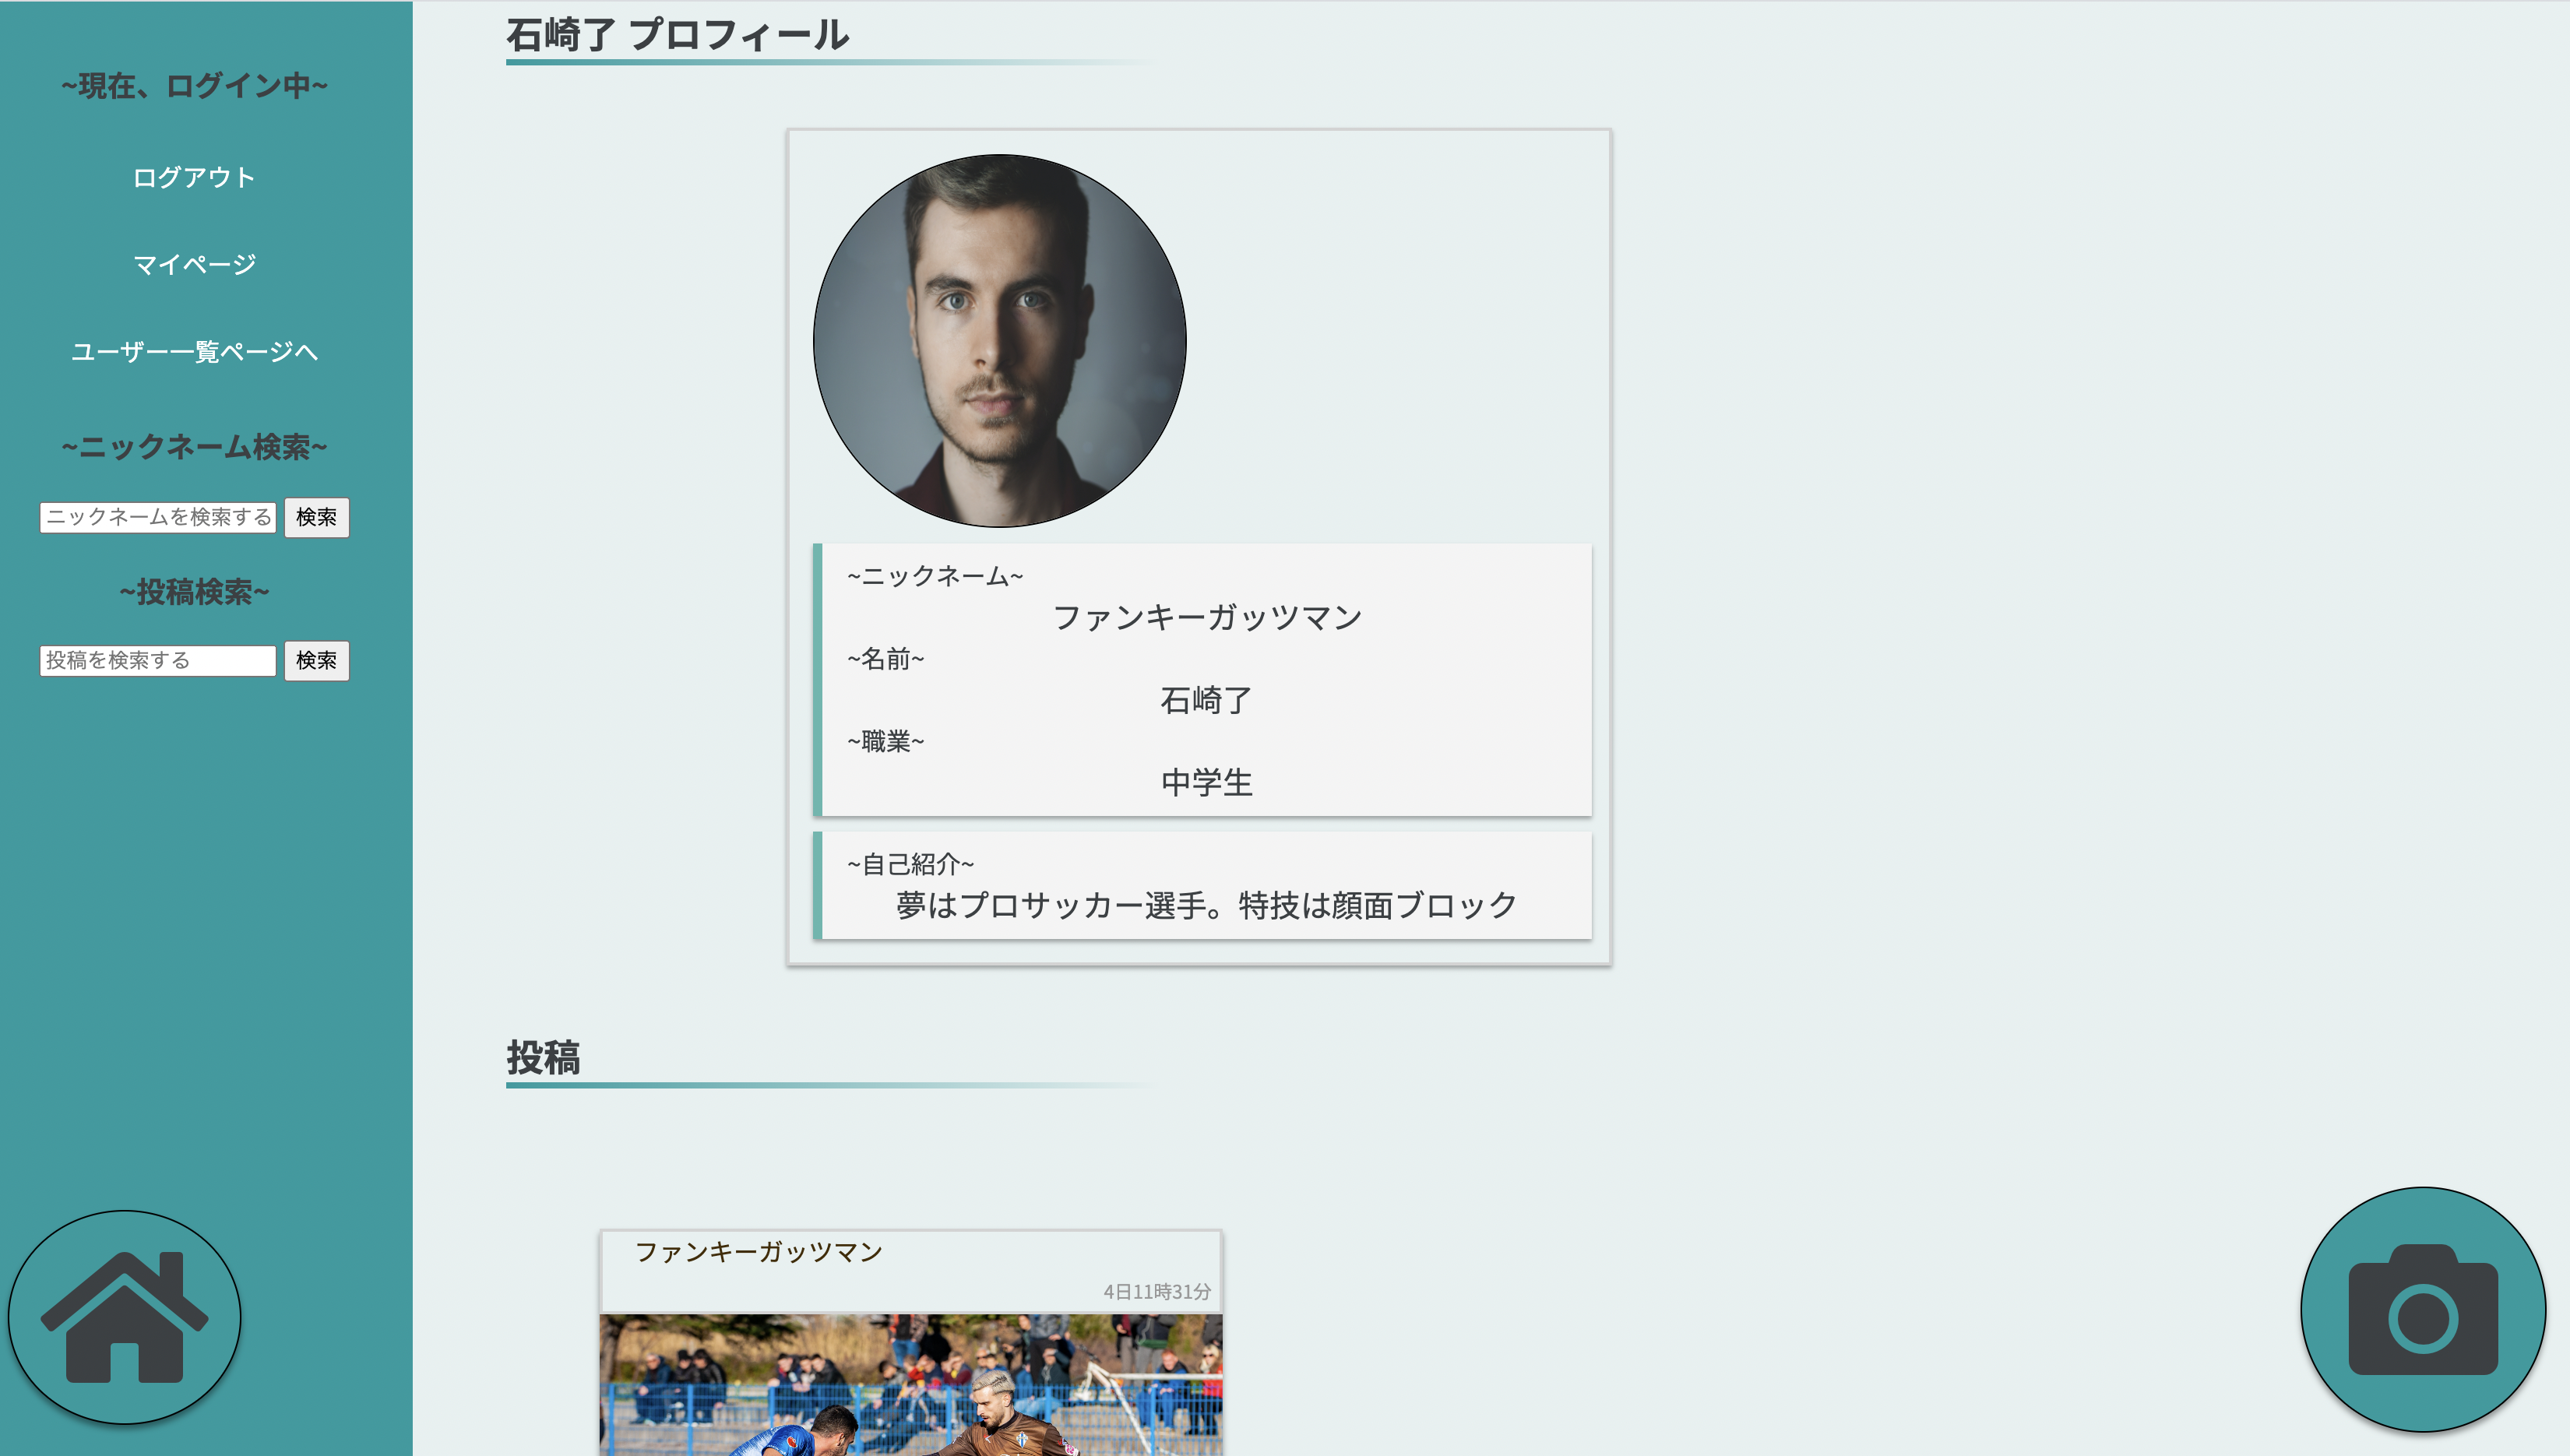The image size is (2570, 1456).
Task: Select ログアウト in the sidebar
Action: 194,176
